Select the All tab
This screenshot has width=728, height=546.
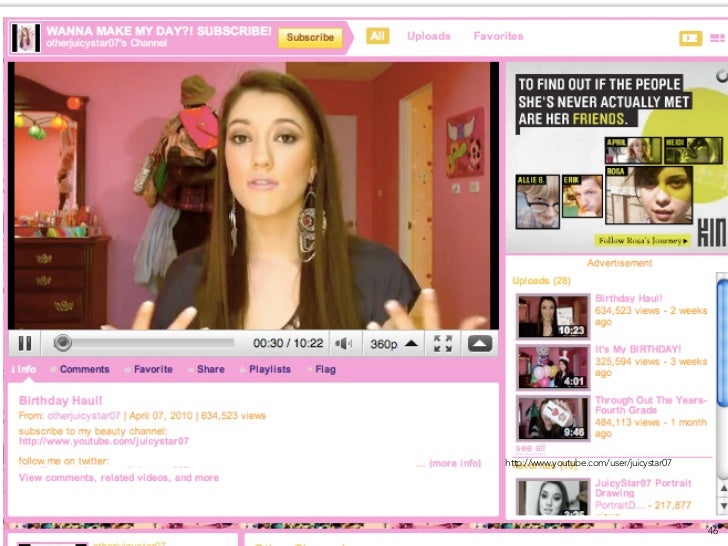point(377,36)
